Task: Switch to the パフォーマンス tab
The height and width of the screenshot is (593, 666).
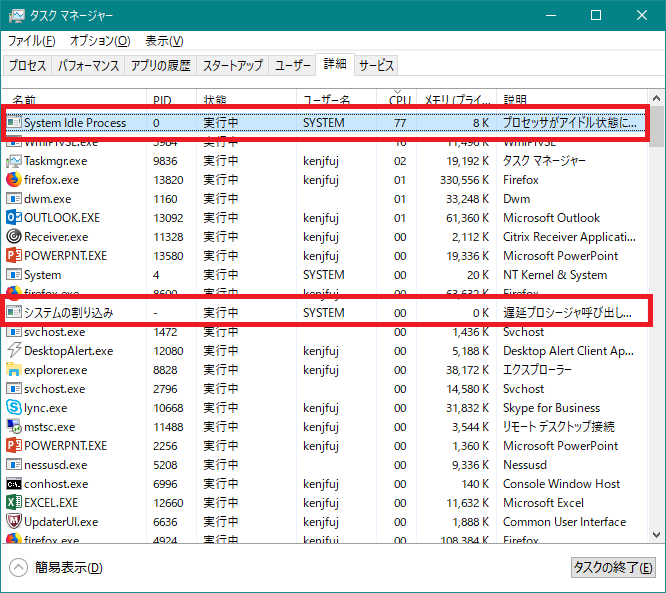Action: tap(88, 65)
